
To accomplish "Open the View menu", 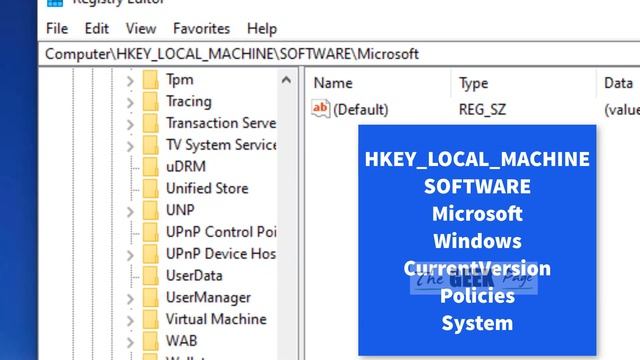I will point(141,29).
